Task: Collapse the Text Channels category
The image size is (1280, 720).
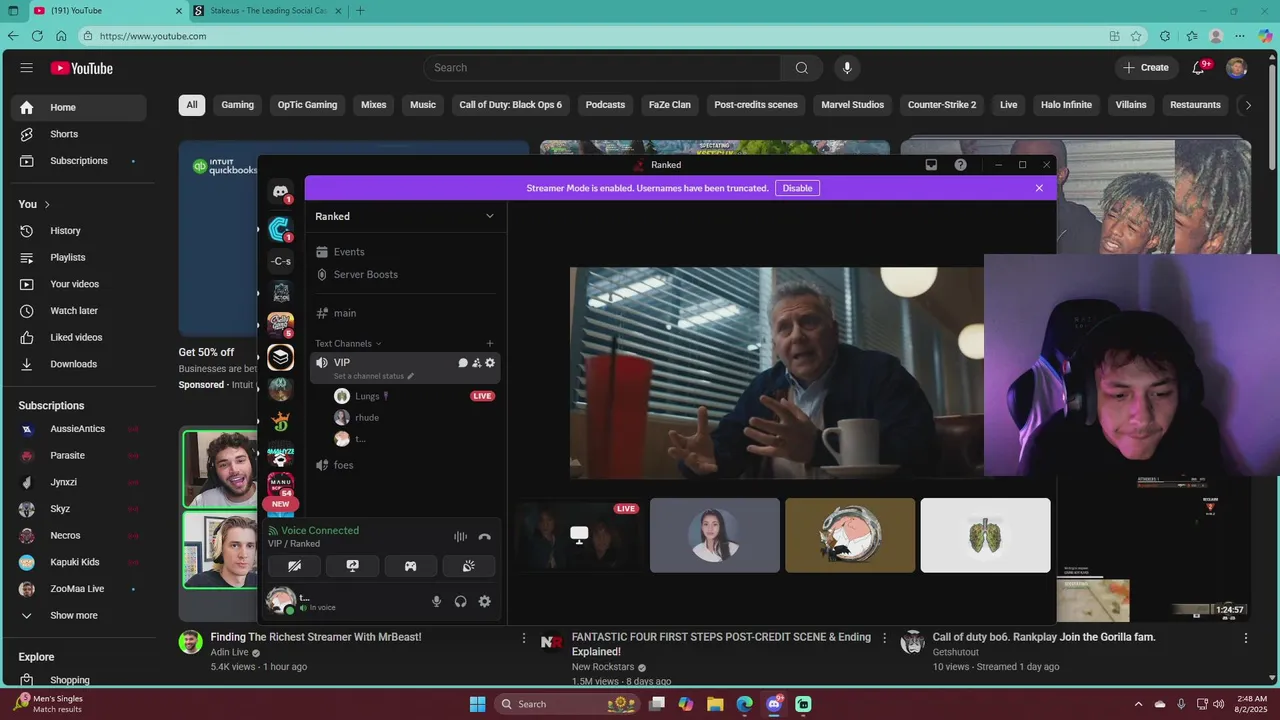Action: (x=347, y=343)
